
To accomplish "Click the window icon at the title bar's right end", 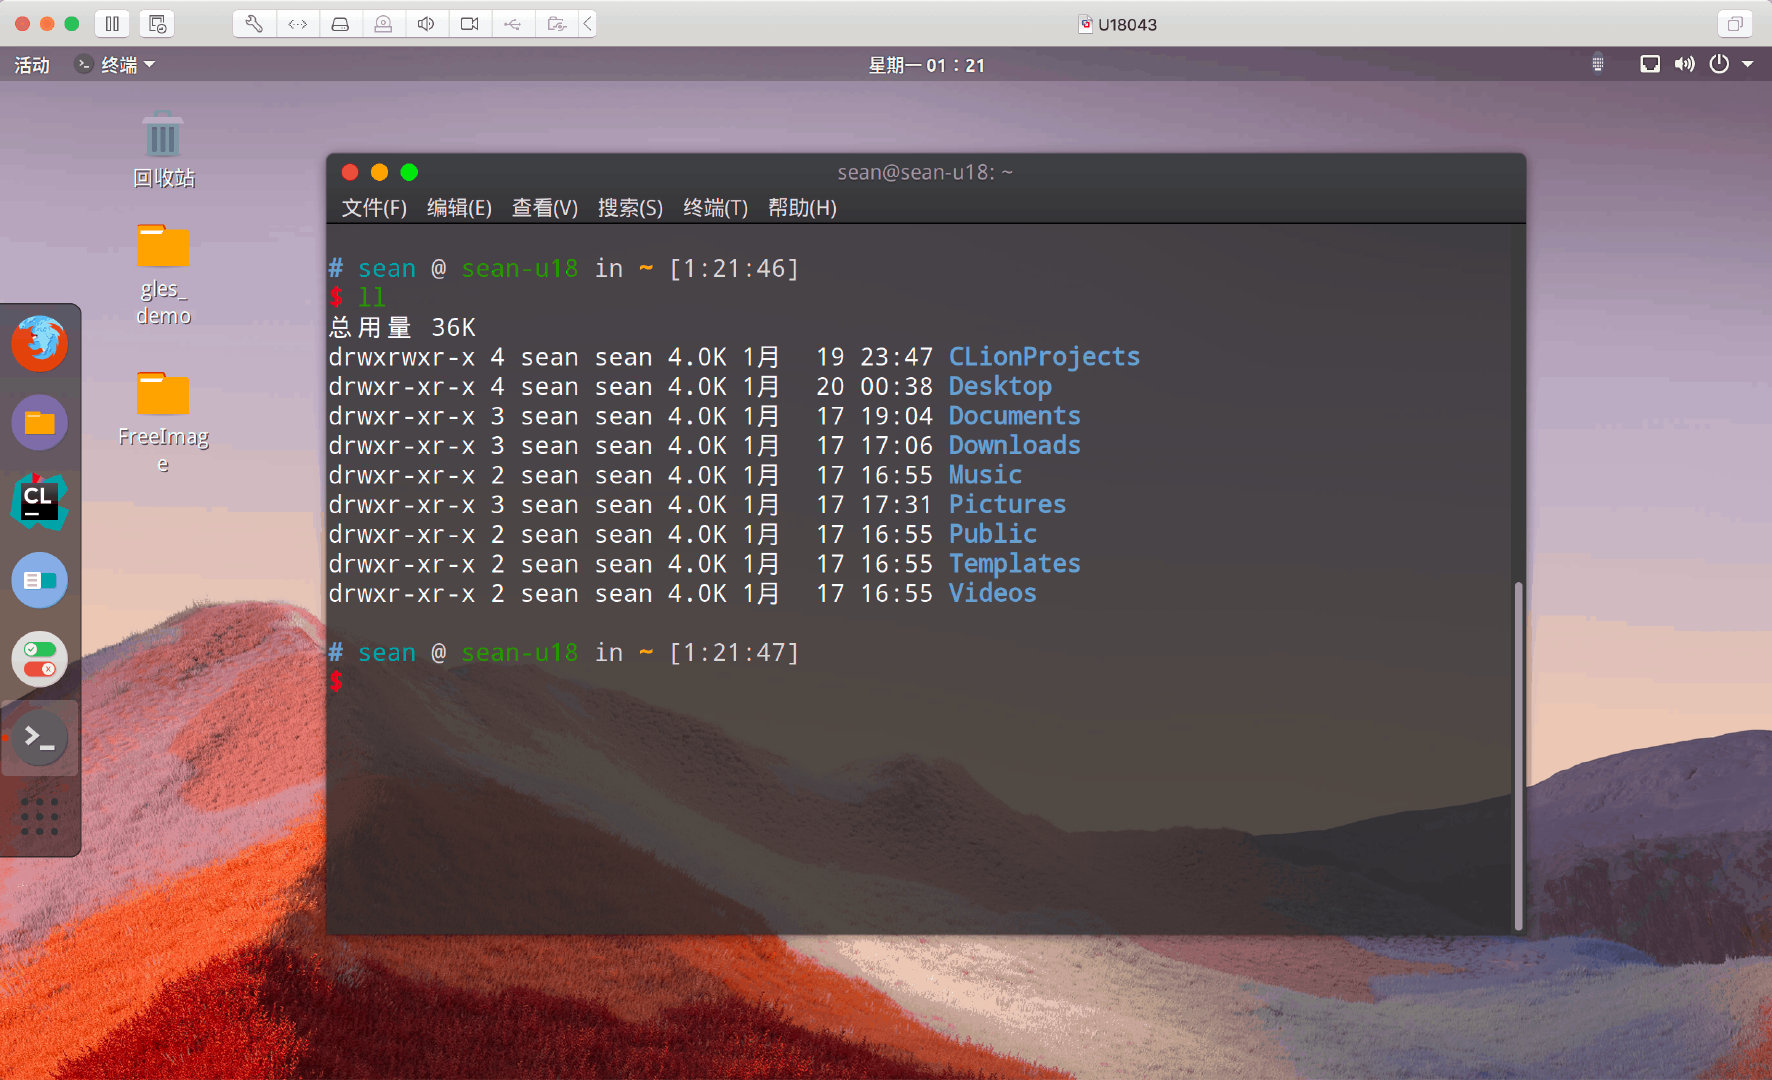I will [1735, 24].
